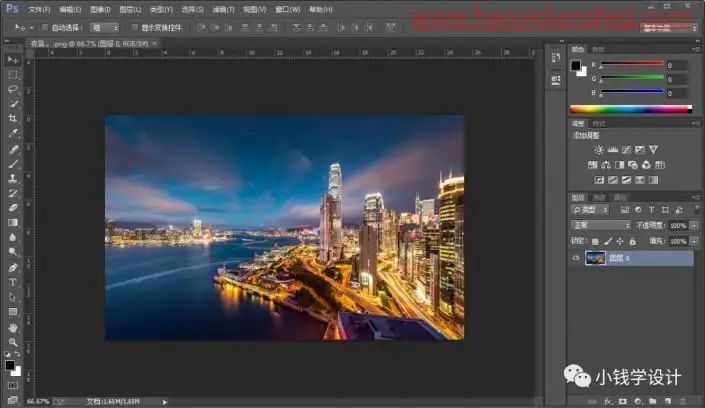Open the auto-select group/layer dropdown
The image size is (705, 408).
pyautogui.click(x=104, y=27)
